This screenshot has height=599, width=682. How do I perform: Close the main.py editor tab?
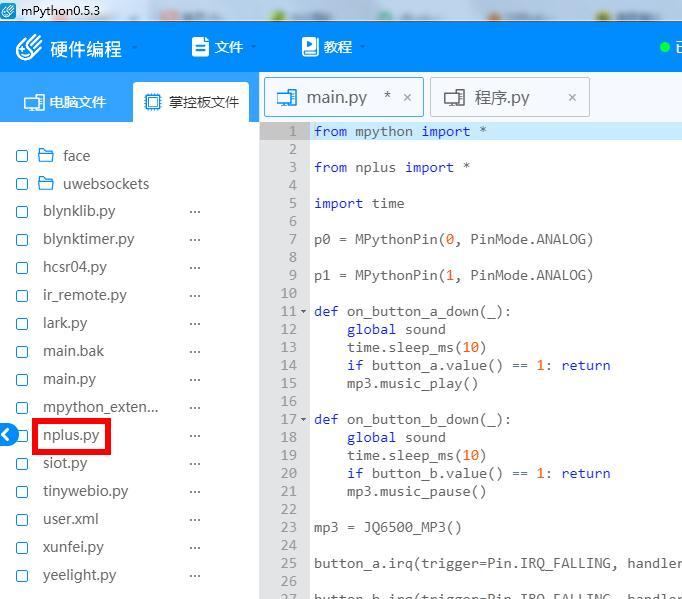coord(407,97)
